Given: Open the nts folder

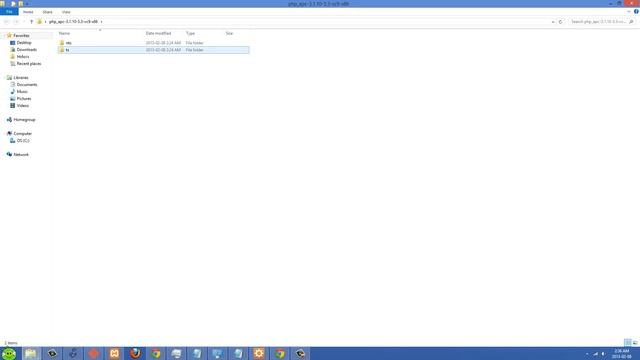Looking at the screenshot, I should pyautogui.click(x=68, y=43).
